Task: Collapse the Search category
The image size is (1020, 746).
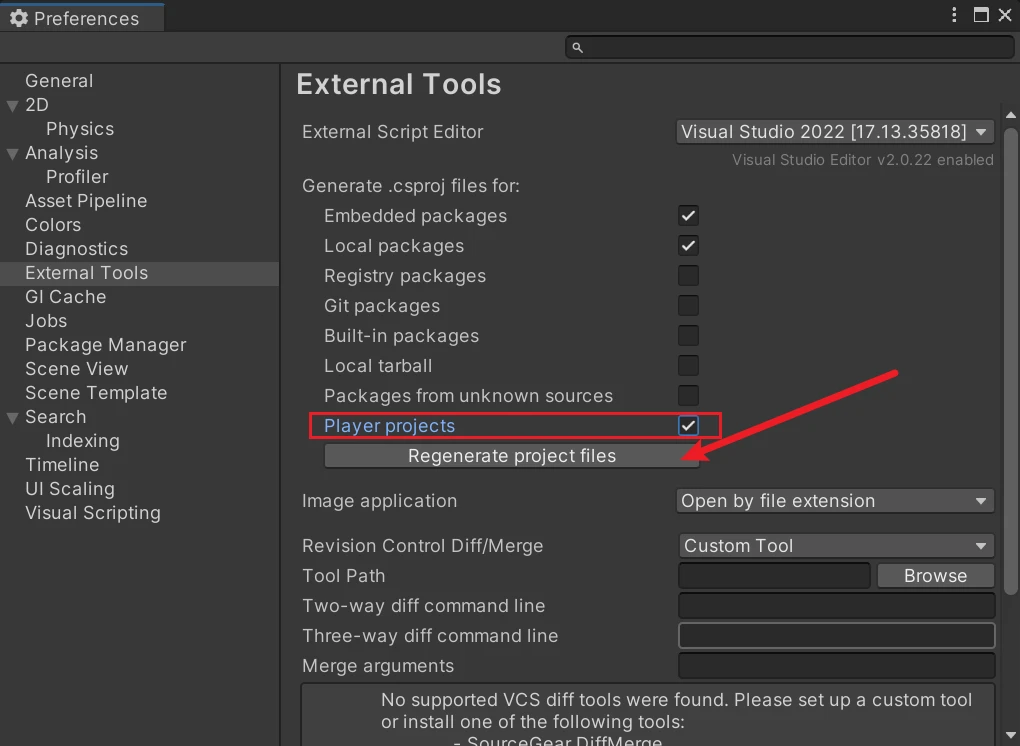Action: tap(12, 418)
